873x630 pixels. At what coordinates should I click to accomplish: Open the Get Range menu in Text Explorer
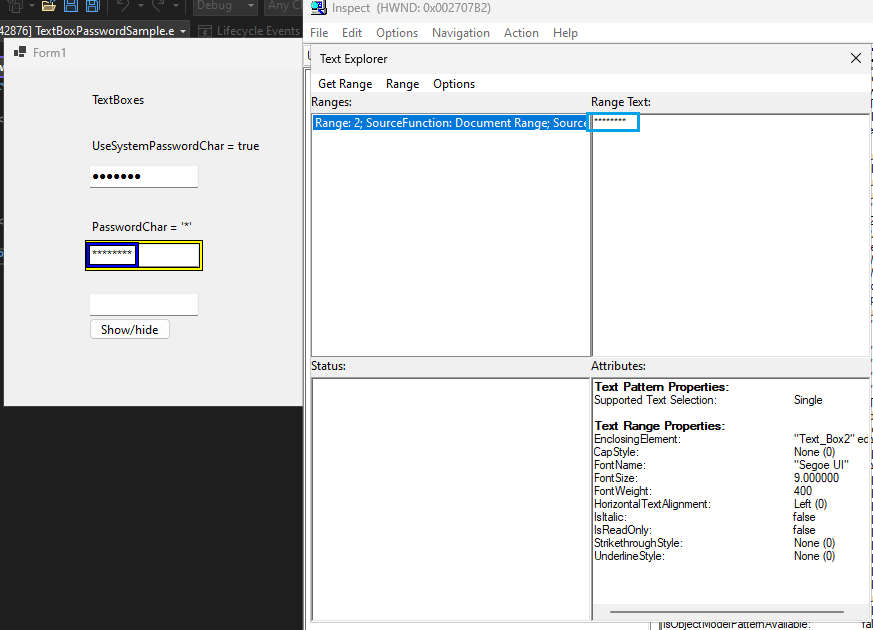point(343,84)
